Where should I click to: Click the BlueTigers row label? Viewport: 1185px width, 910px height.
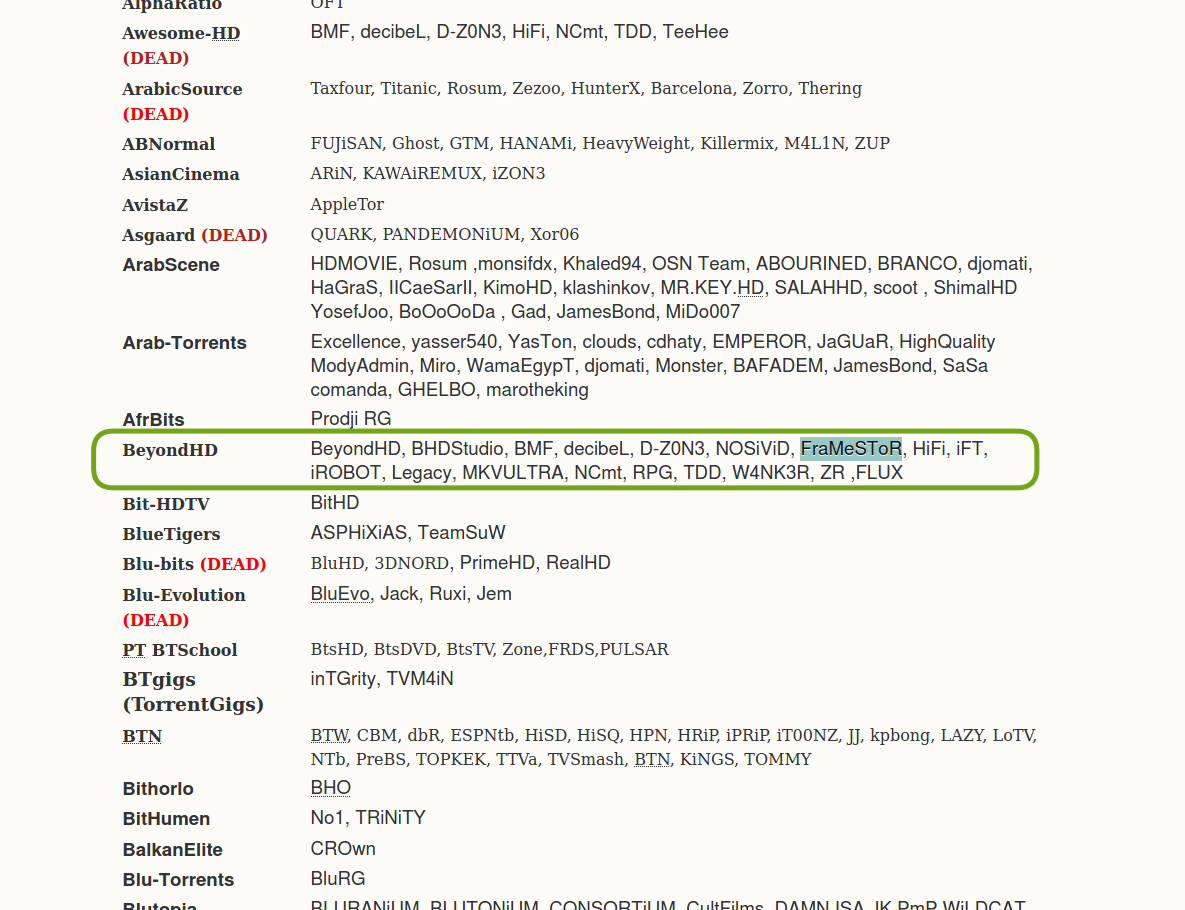(172, 534)
